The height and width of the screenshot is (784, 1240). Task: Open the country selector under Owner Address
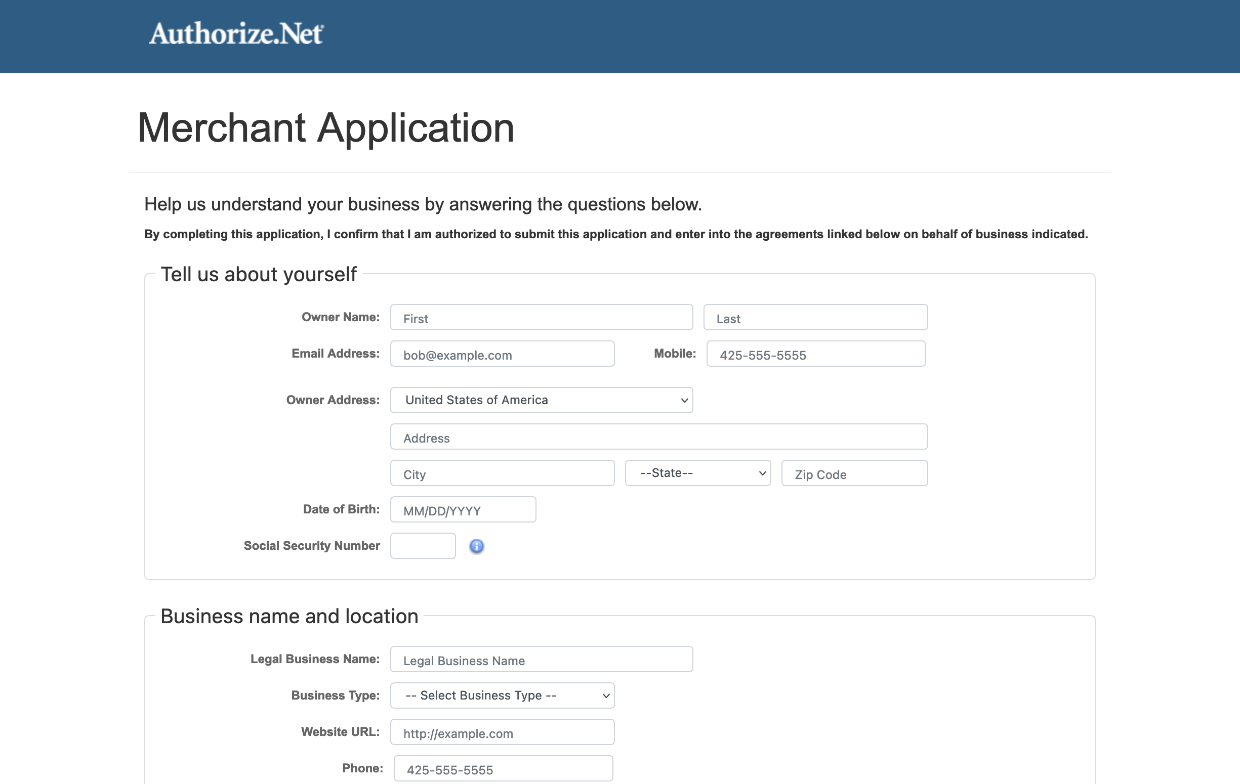(541, 399)
